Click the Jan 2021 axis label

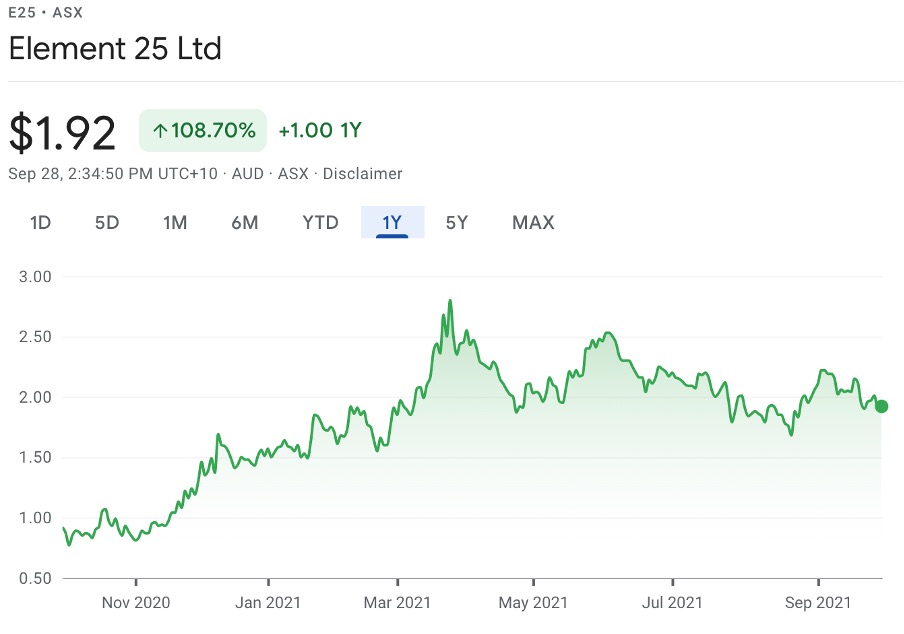(x=268, y=603)
